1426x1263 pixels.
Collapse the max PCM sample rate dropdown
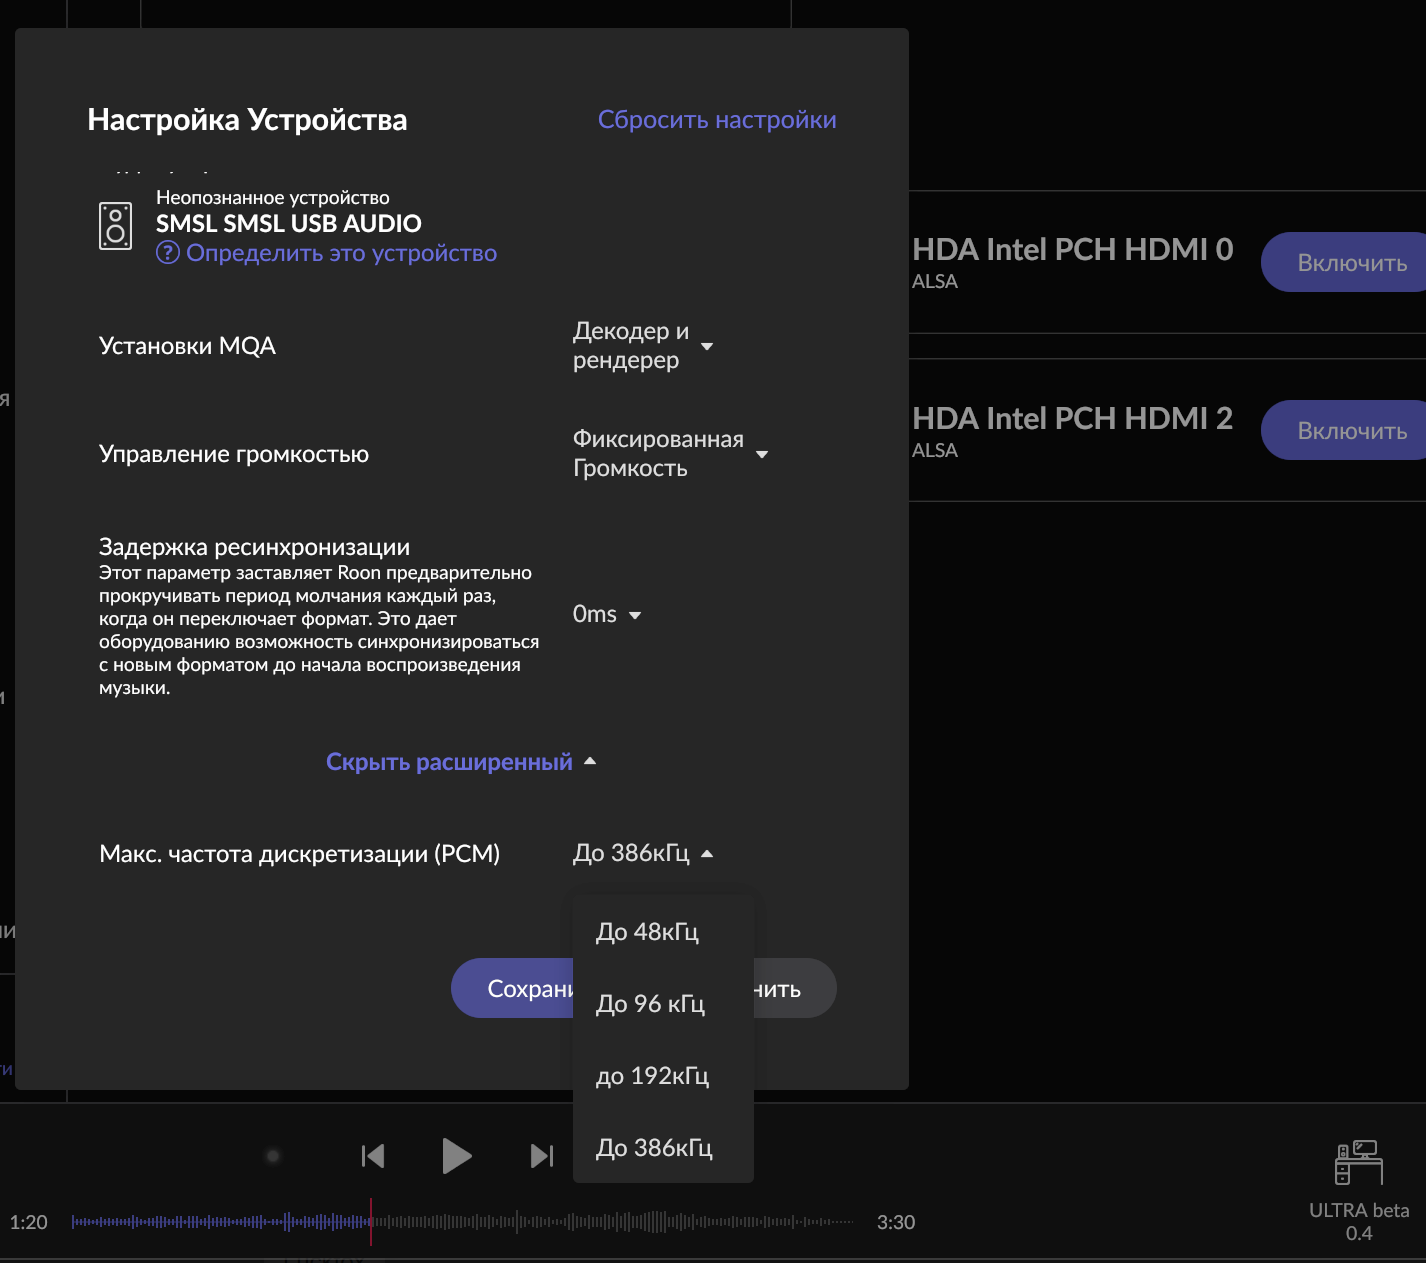[642, 853]
